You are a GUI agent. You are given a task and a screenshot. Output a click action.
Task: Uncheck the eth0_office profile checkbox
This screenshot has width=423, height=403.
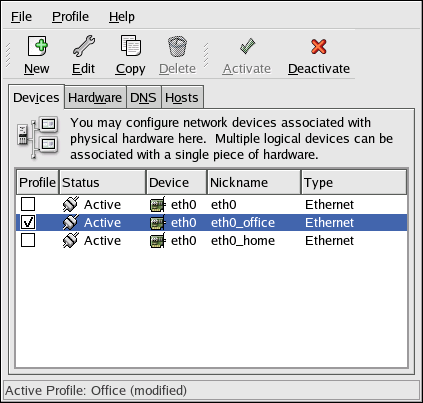coord(28,222)
